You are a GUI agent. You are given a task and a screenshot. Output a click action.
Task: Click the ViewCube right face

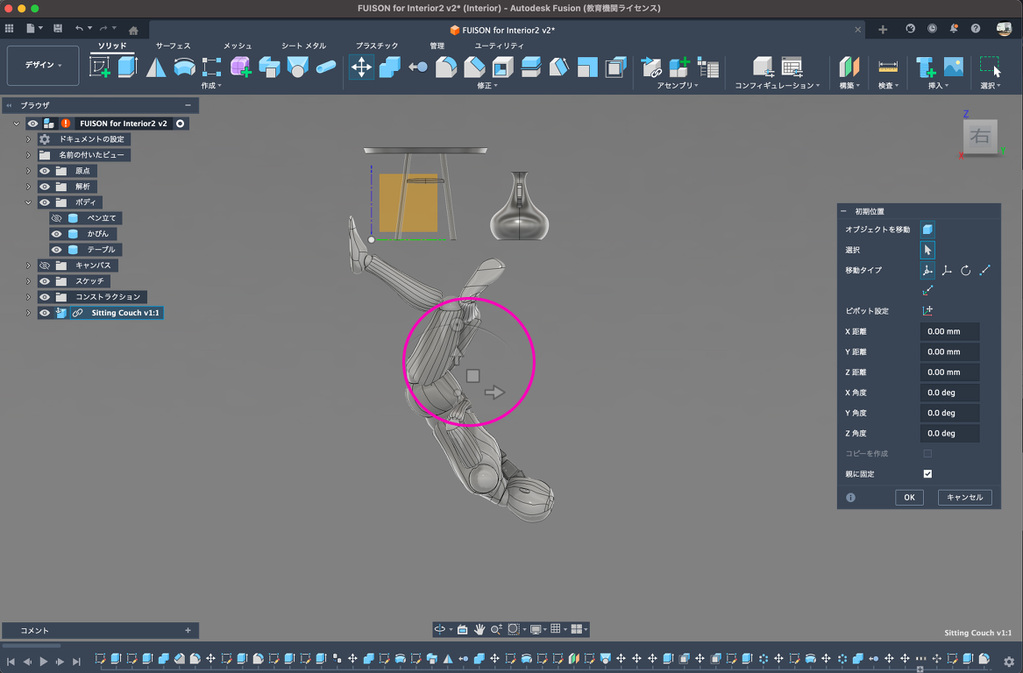tap(979, 137)
